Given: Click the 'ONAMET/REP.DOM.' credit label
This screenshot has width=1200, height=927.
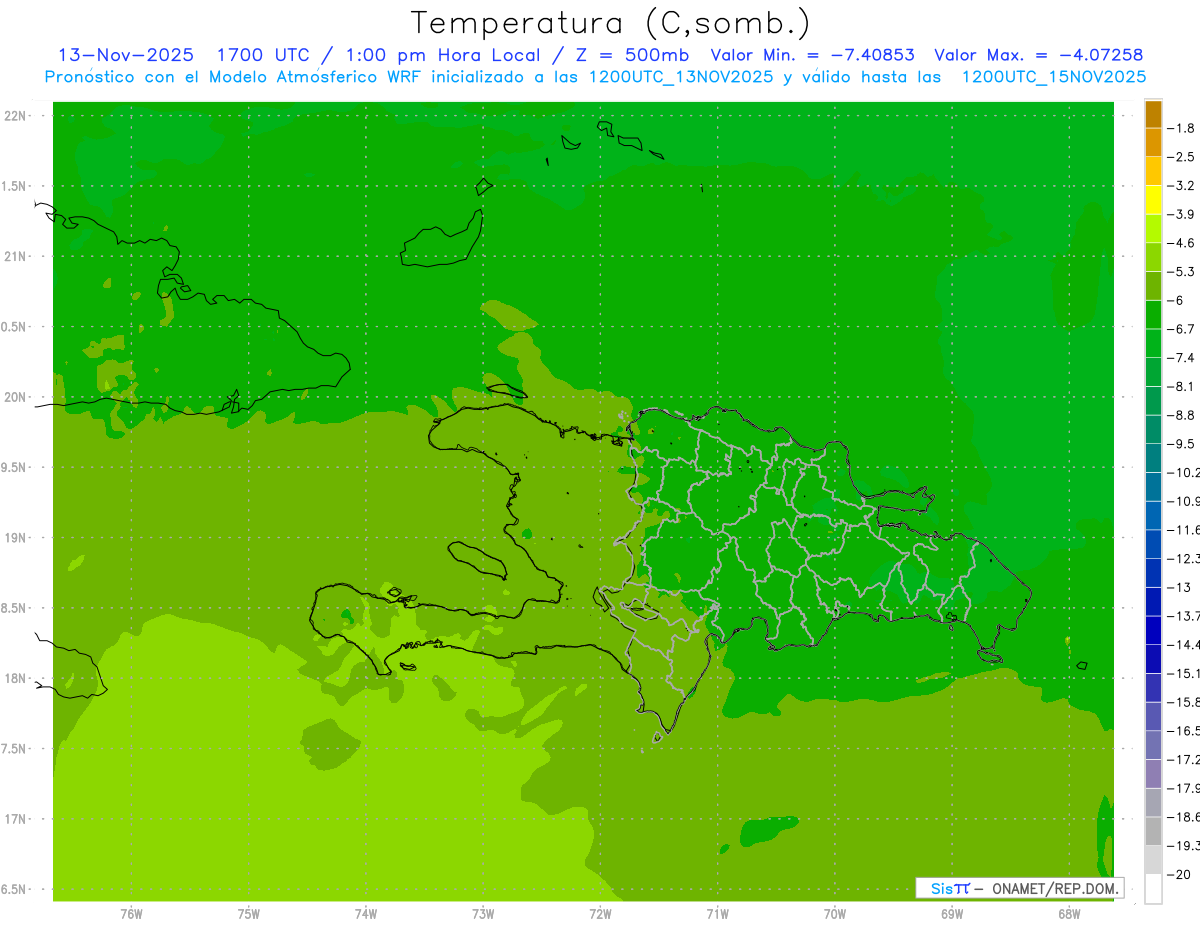Looking at the screenshot, I should click(1054, 888).
